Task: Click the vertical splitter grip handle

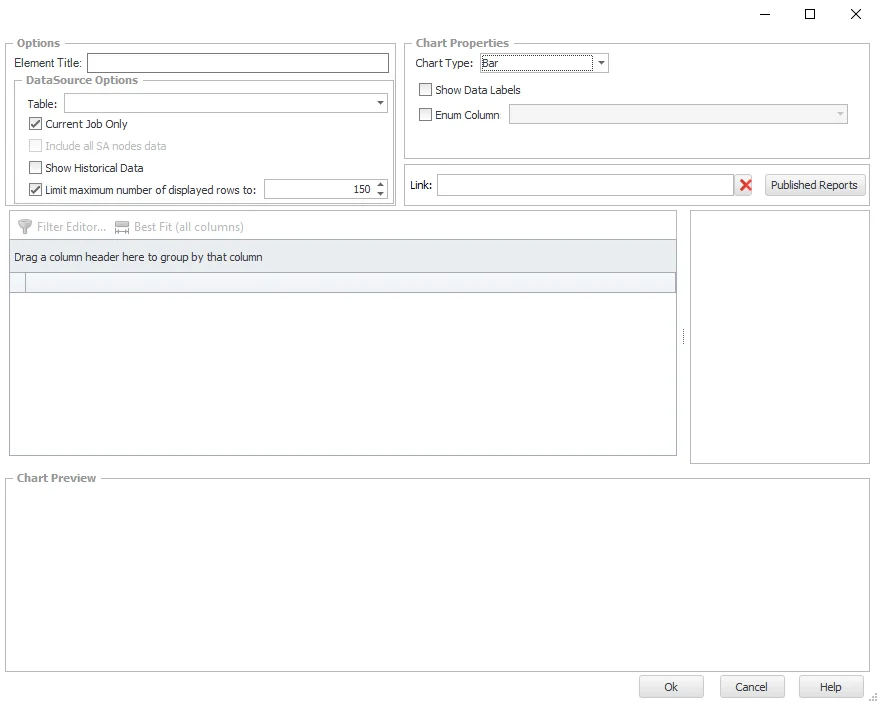Action: [683, 336]
